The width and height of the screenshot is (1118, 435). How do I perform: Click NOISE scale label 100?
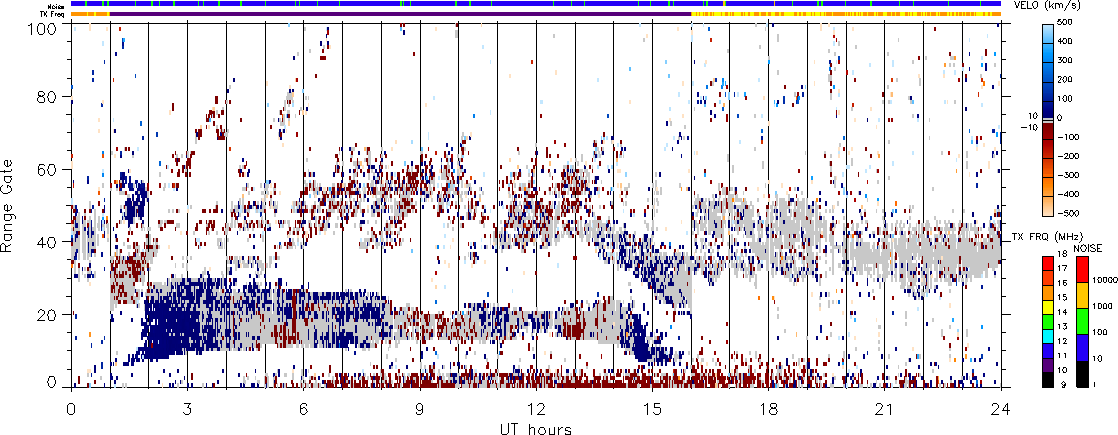pos(1101,332)
